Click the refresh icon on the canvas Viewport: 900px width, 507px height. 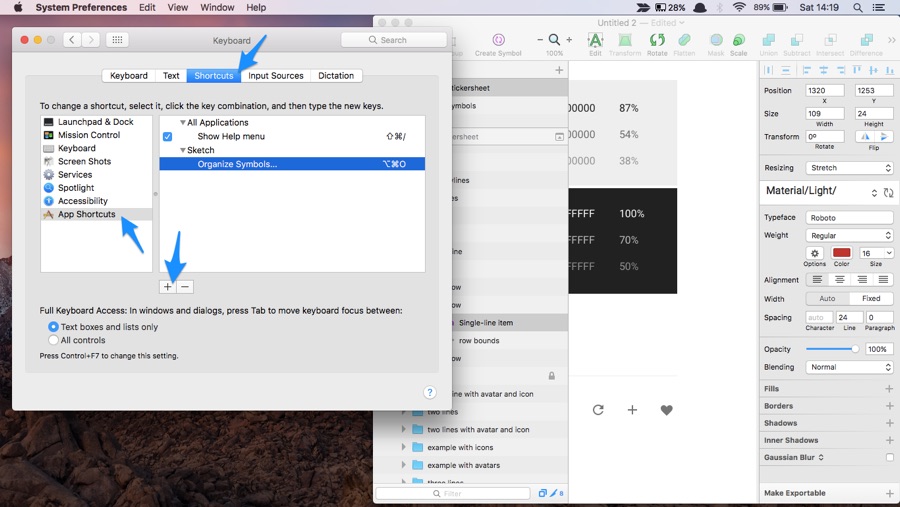click(598, 410)
